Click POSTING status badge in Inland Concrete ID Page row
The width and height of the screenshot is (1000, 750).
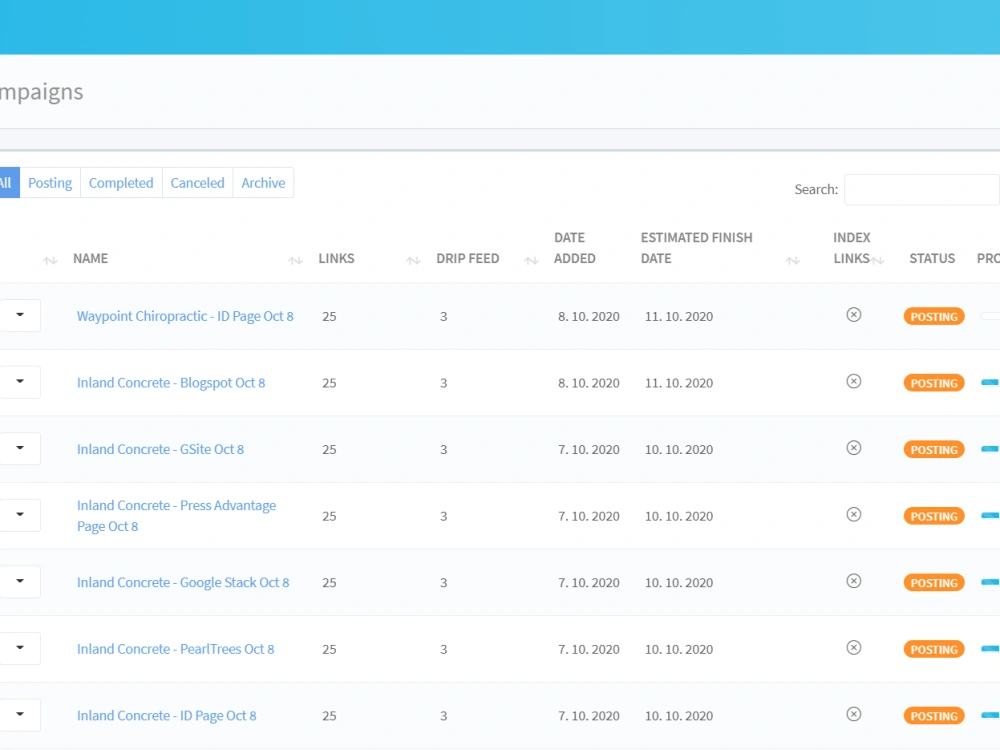[x=934, y=716]
